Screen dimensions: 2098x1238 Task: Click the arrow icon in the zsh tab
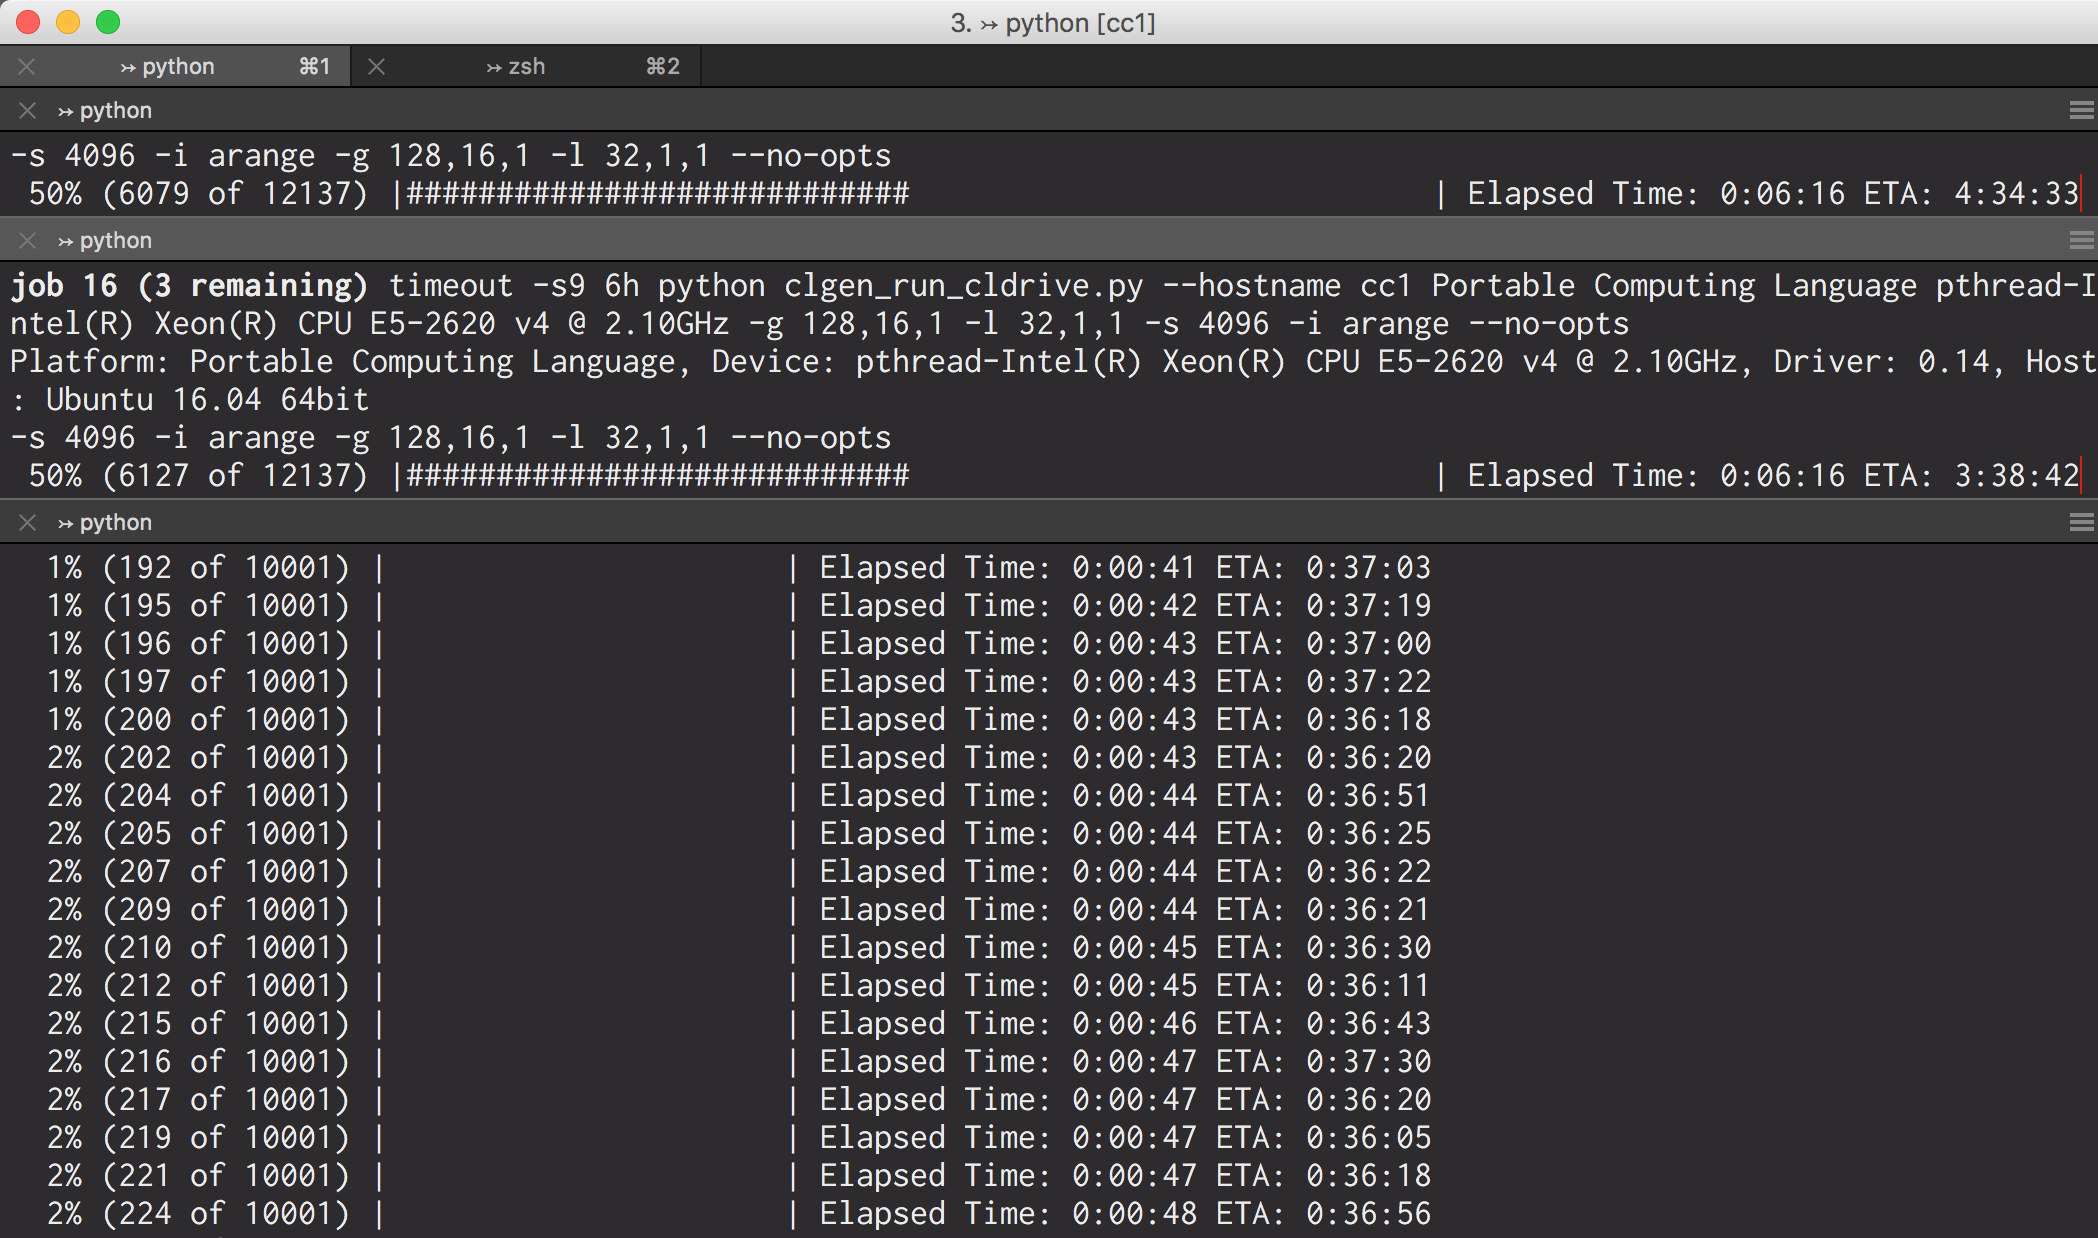[492, 66]
